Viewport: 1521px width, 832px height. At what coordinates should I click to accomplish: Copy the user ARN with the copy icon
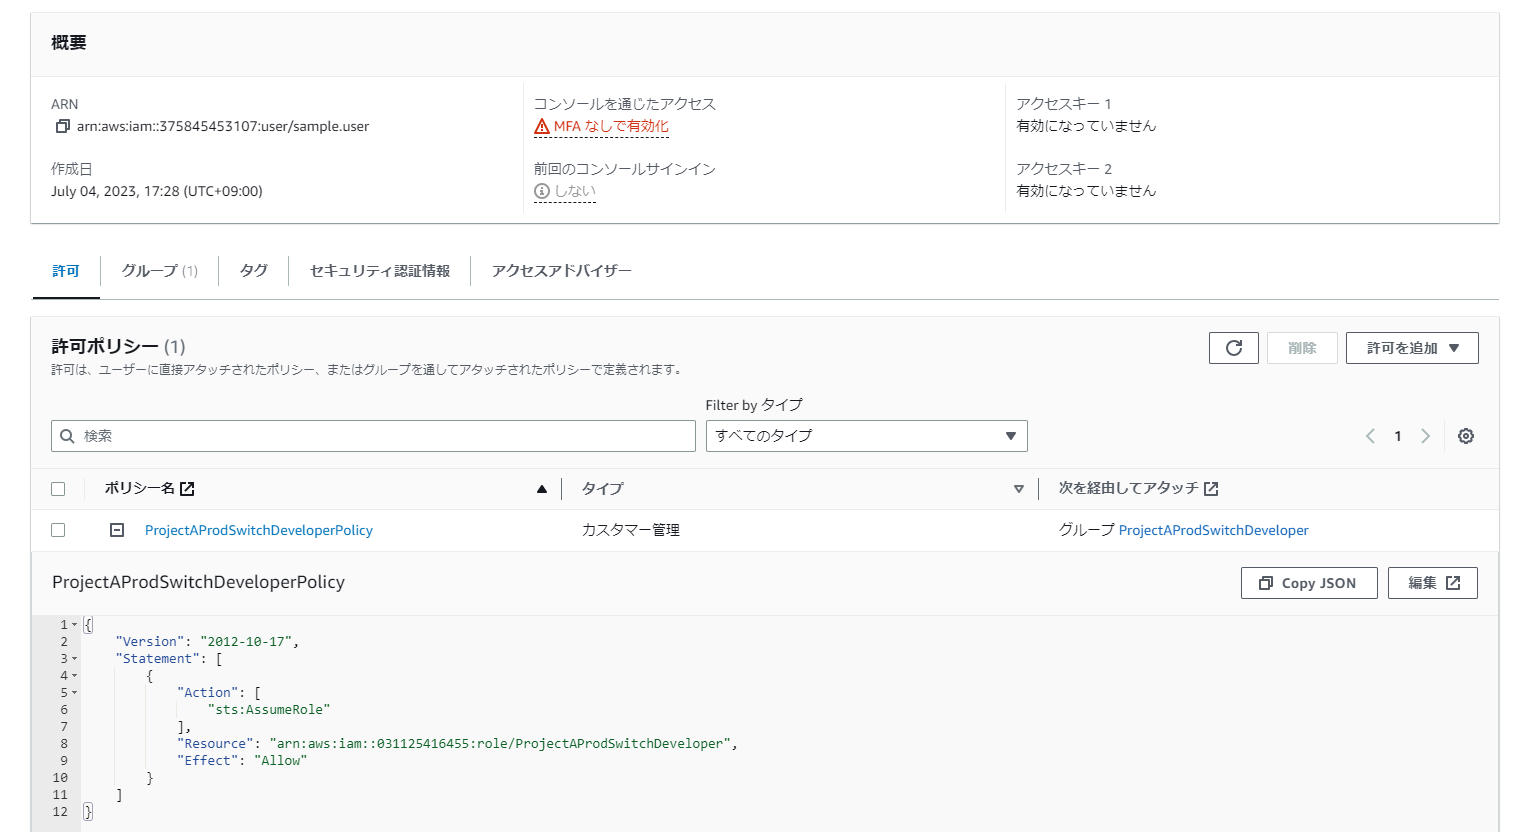[62, 126]
